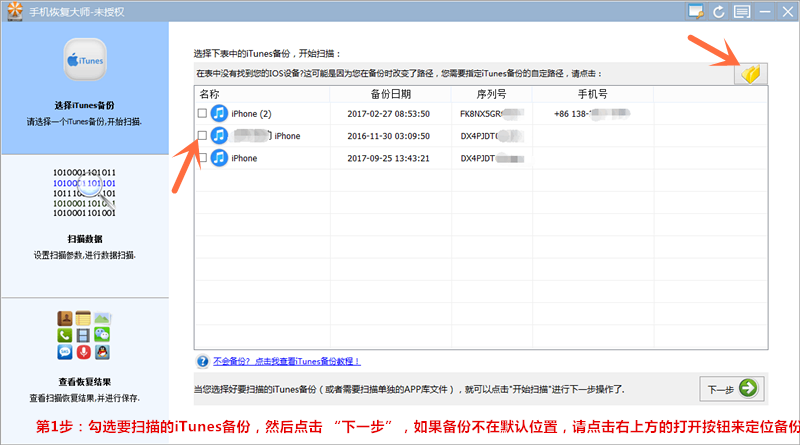The image size is (800, 445).
Task: Click the photos icon in results grid
Action: click(x=102, y=318)
